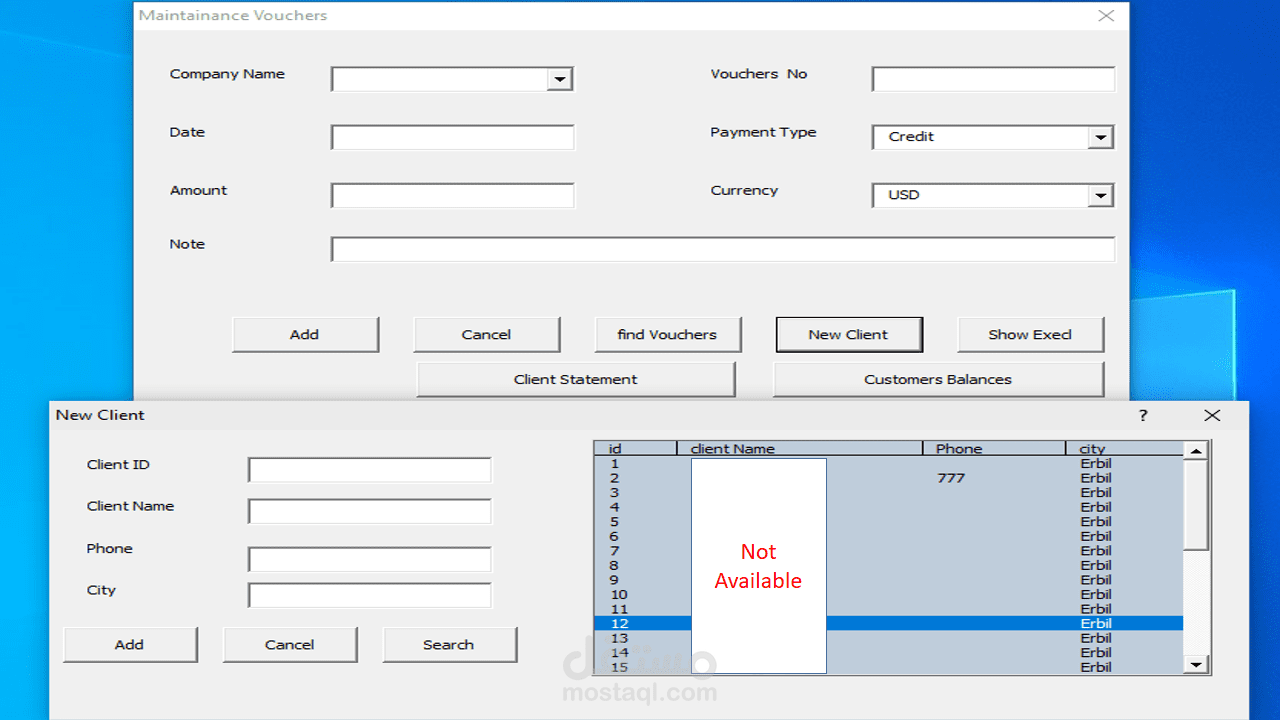
Task: Click the Credit payment type value
Action: point(911,137)
